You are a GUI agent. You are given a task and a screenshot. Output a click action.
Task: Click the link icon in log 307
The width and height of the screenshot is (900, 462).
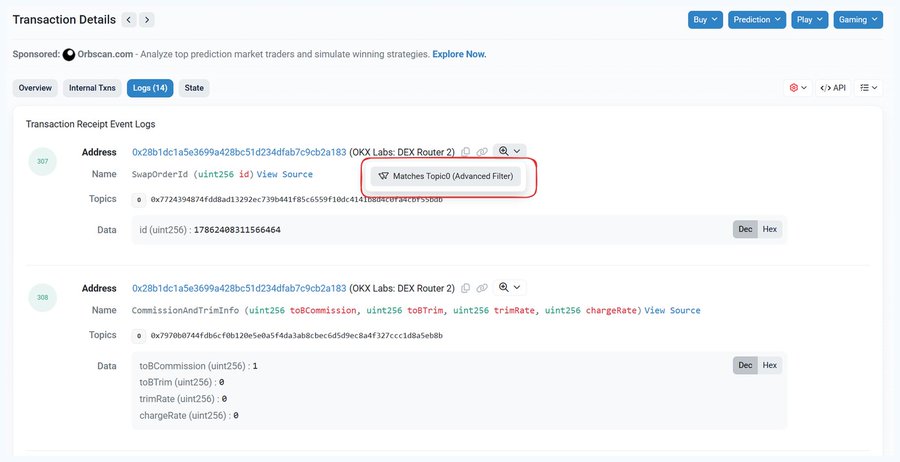coord(482,152)
